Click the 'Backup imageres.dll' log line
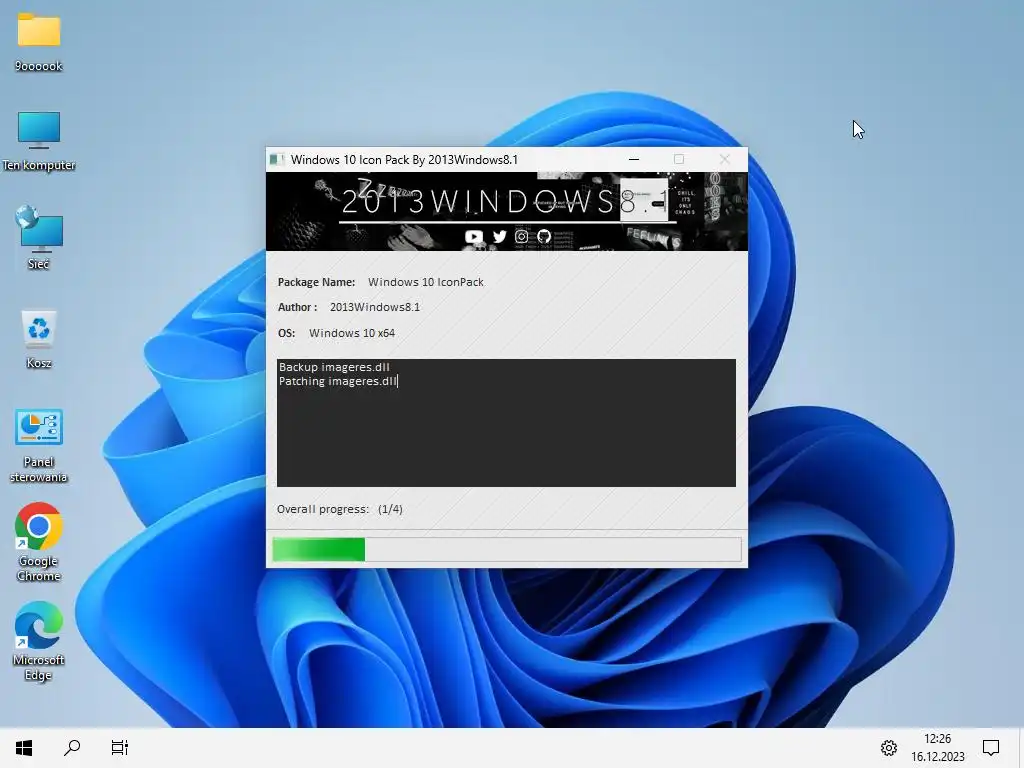1024x768 pixels. point(334,367)
